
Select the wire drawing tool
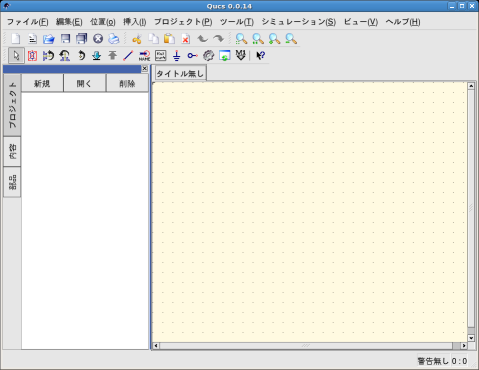[128, 55]
